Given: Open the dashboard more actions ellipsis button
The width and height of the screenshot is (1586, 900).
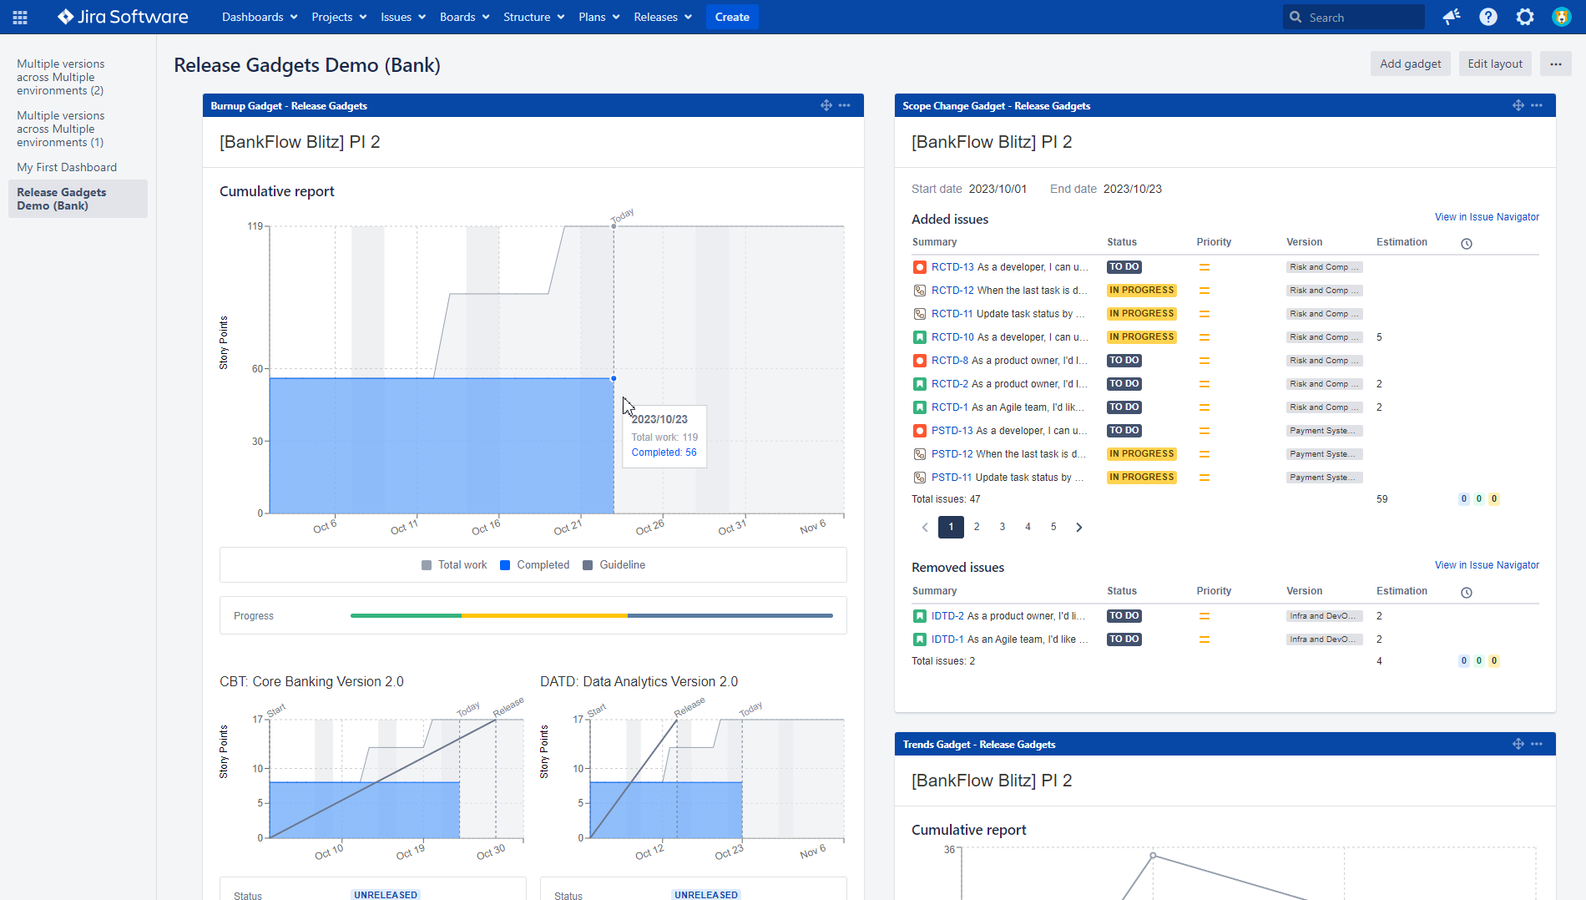Looking at the screenshot, I should (1556, 64).
